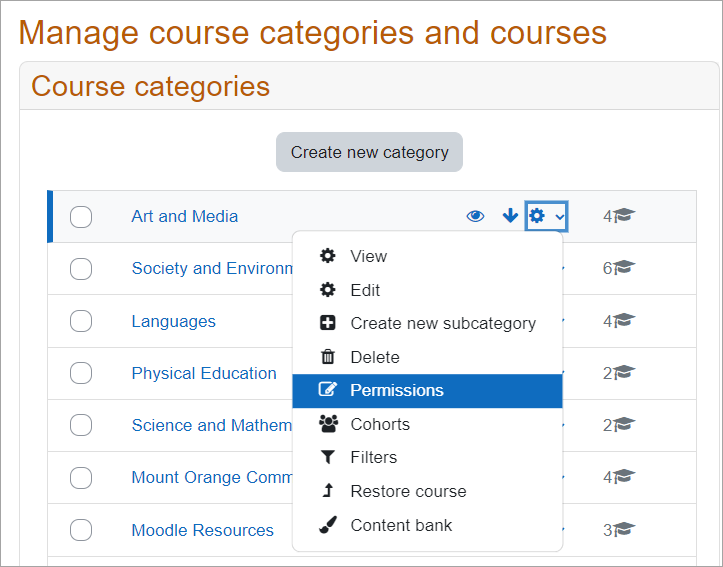Tick the Languages category checkbox
The image size is (723, 567).
click(x=81, y=322)
